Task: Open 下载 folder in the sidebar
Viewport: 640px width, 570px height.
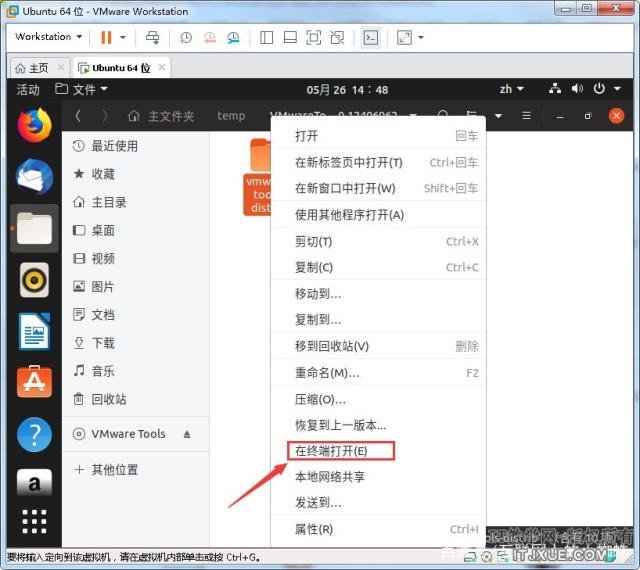Action: [104, 343]
